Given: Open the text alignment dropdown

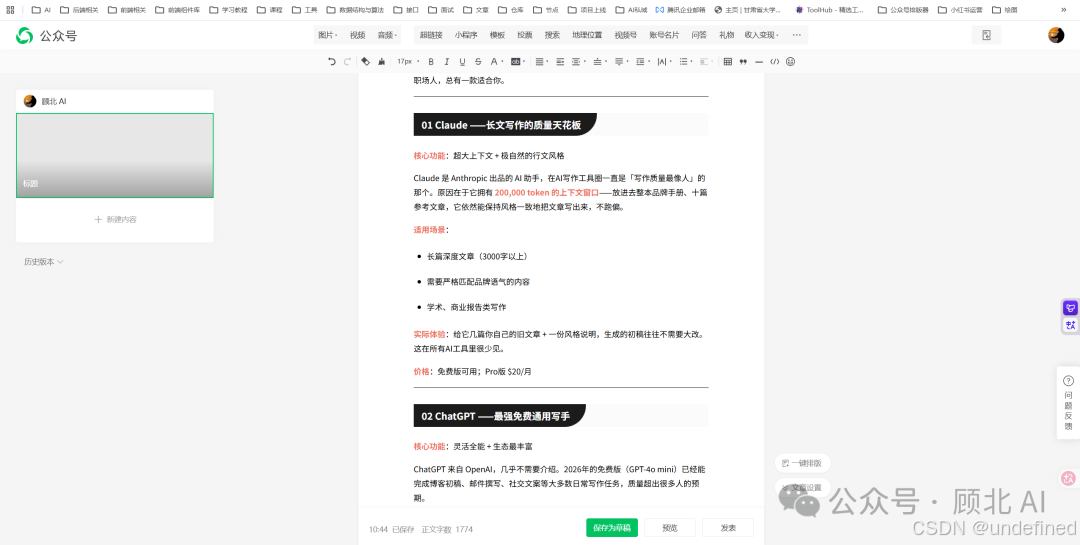Looking at the screenshot, I should [x=542, y=61].
